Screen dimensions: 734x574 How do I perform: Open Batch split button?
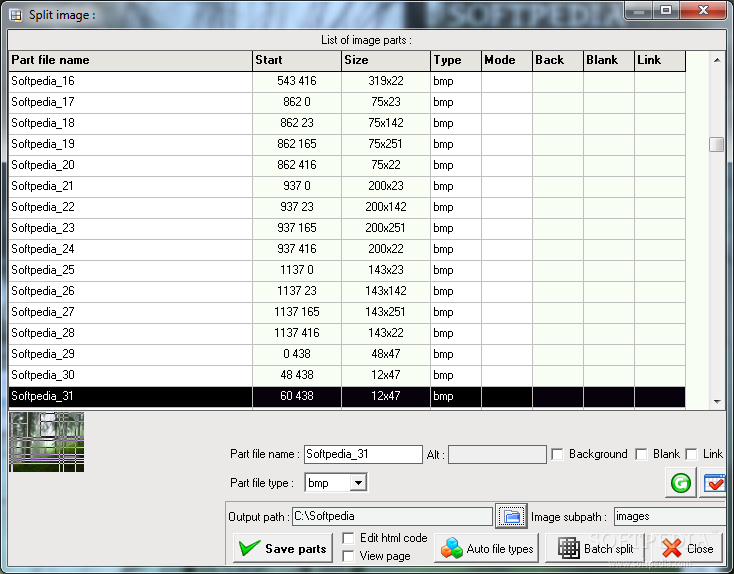click(595, 548)
